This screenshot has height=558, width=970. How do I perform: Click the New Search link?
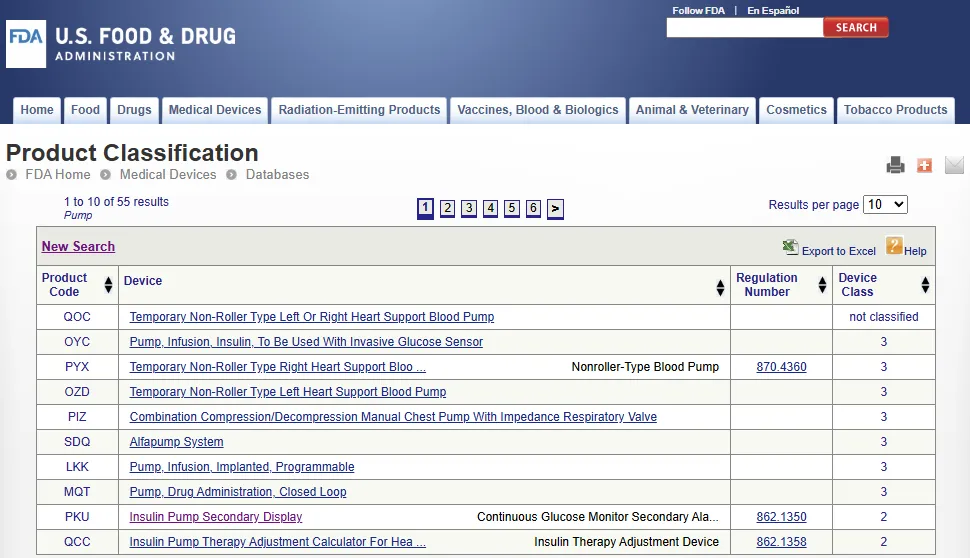click(79, 246)
